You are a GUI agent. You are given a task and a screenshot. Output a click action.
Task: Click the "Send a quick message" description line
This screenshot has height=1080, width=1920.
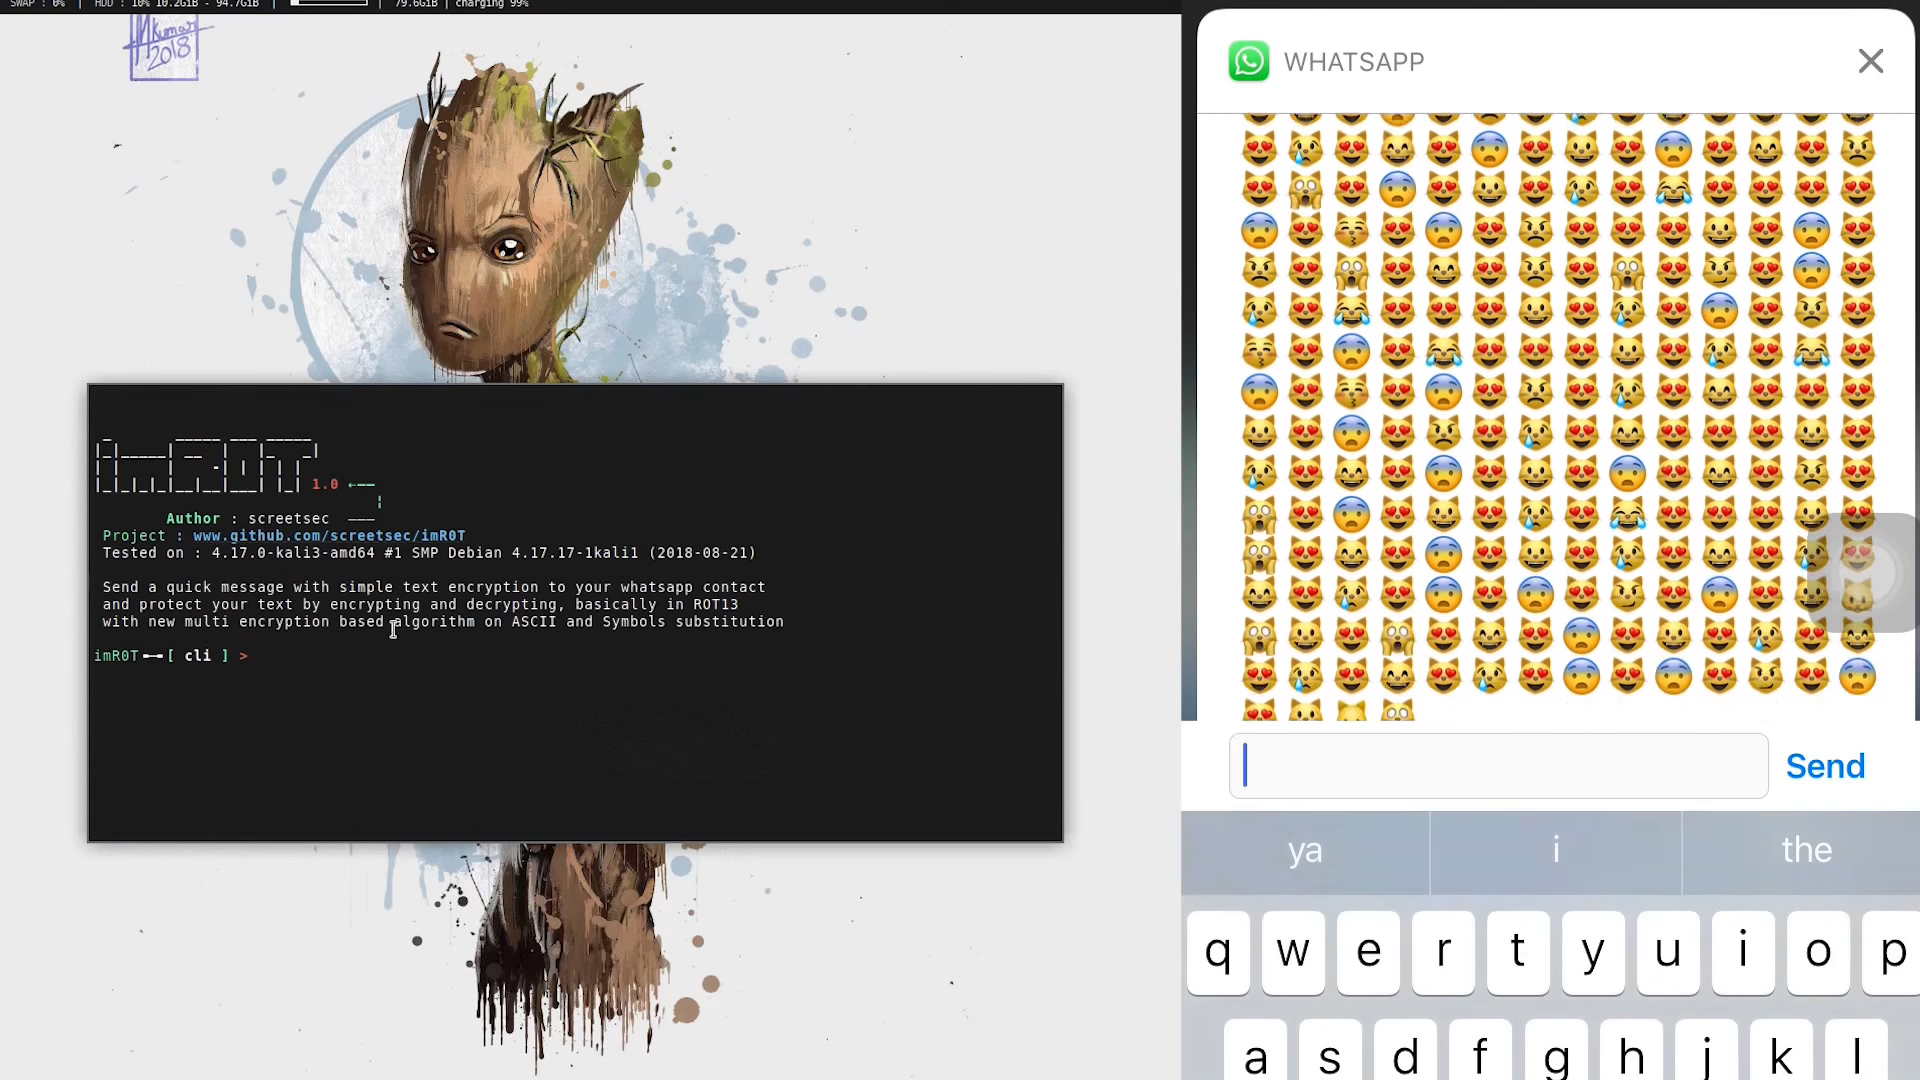tap(434, 587)
